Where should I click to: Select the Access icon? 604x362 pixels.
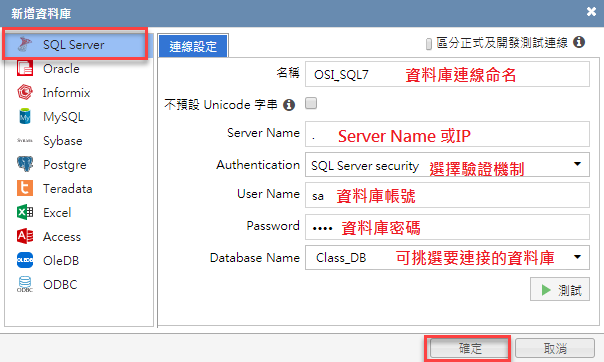pyautogui.click(x=25, y=236)
